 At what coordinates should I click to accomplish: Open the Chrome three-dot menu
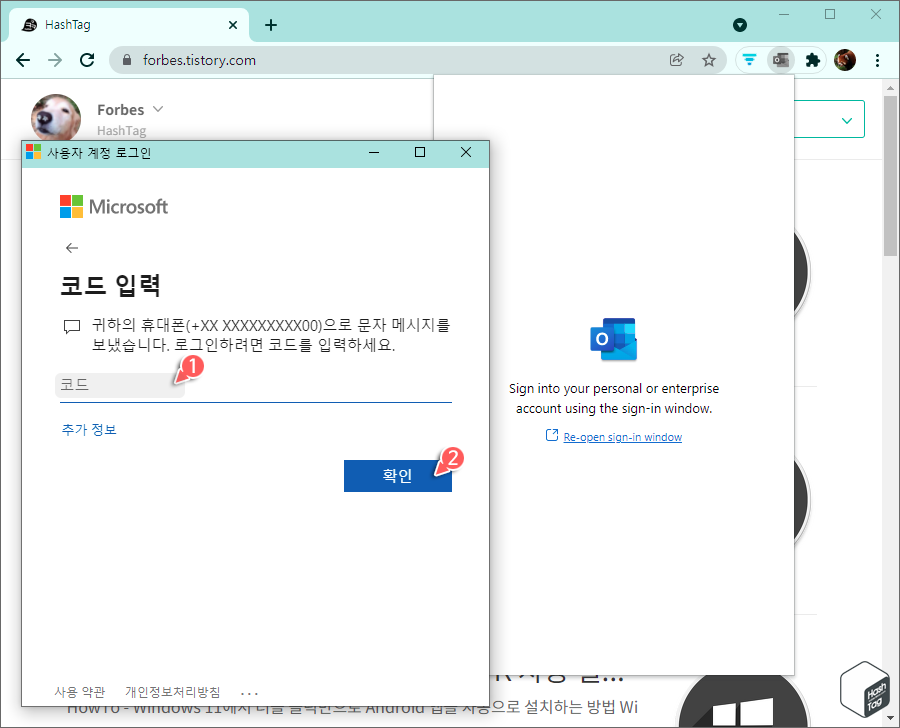click(x=877, y=60)
